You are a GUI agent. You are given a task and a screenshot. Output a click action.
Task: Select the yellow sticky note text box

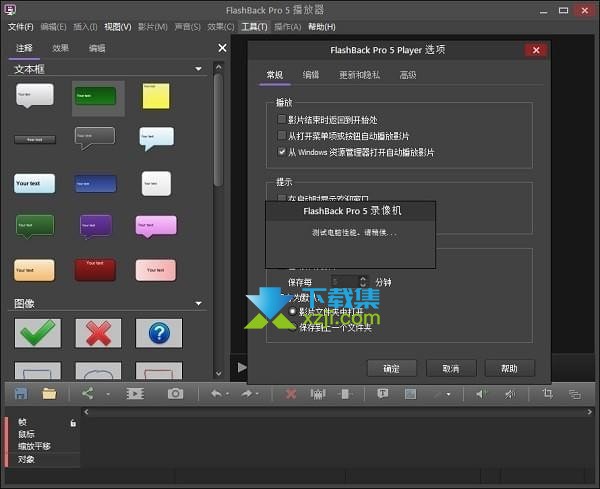pyautogui.click(x=156, y=96)
